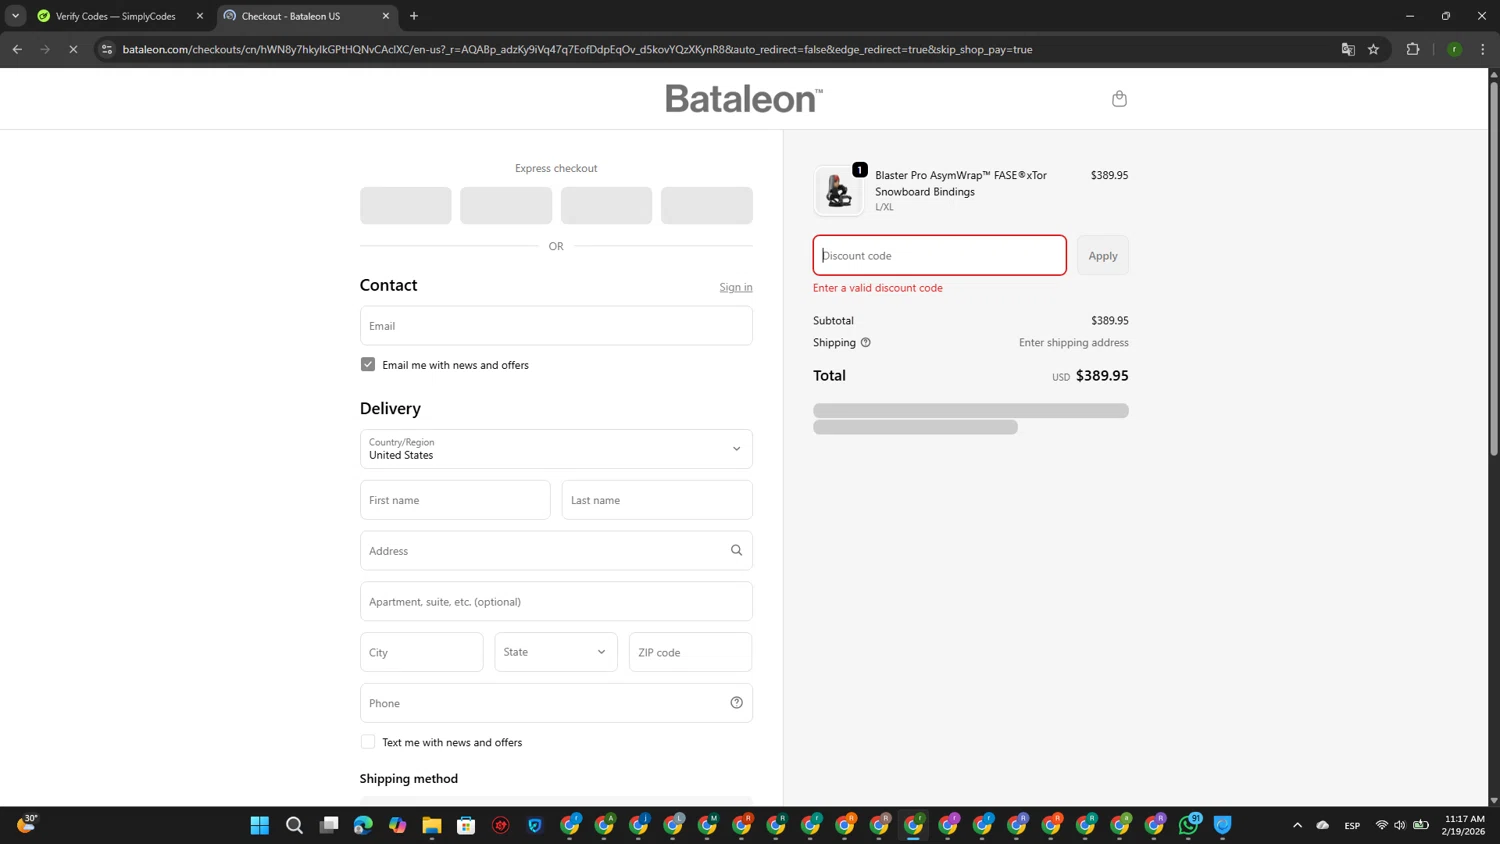Viewport: 1500px width, 844px height.
Task: Switch to the Verify Codes — SimplyCodes tab
Action: tap(115, 16)
